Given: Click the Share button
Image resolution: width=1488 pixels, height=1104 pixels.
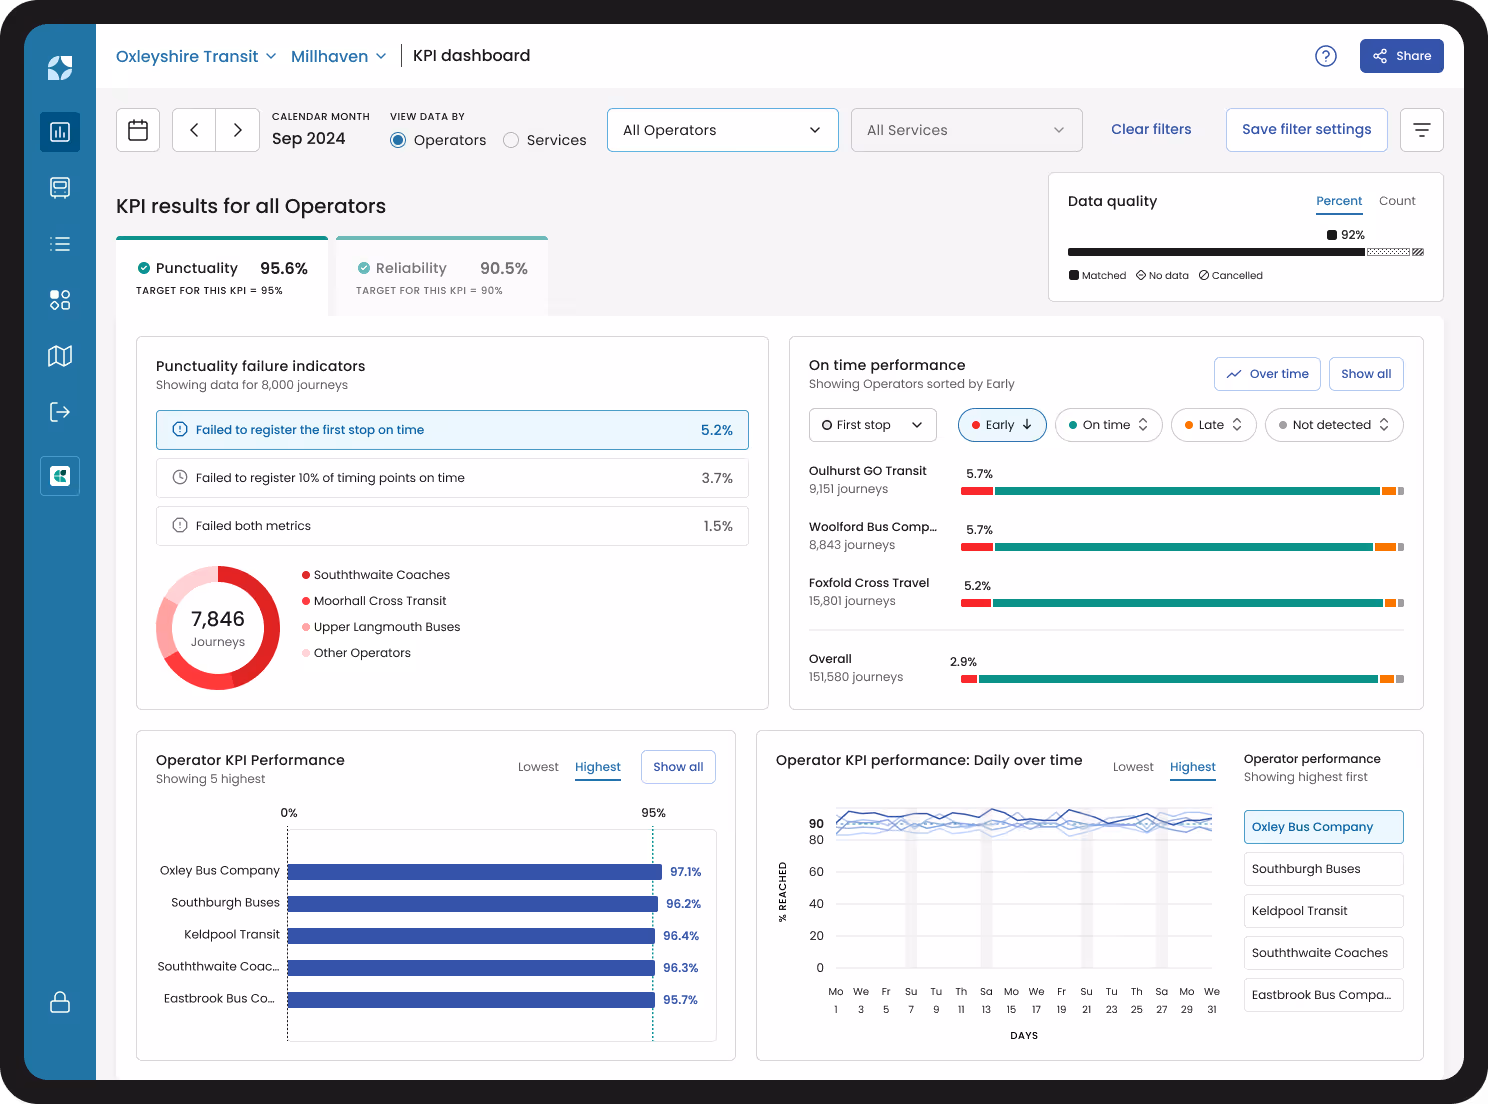Looking at the screenshot, I should tap(1401, 56).
